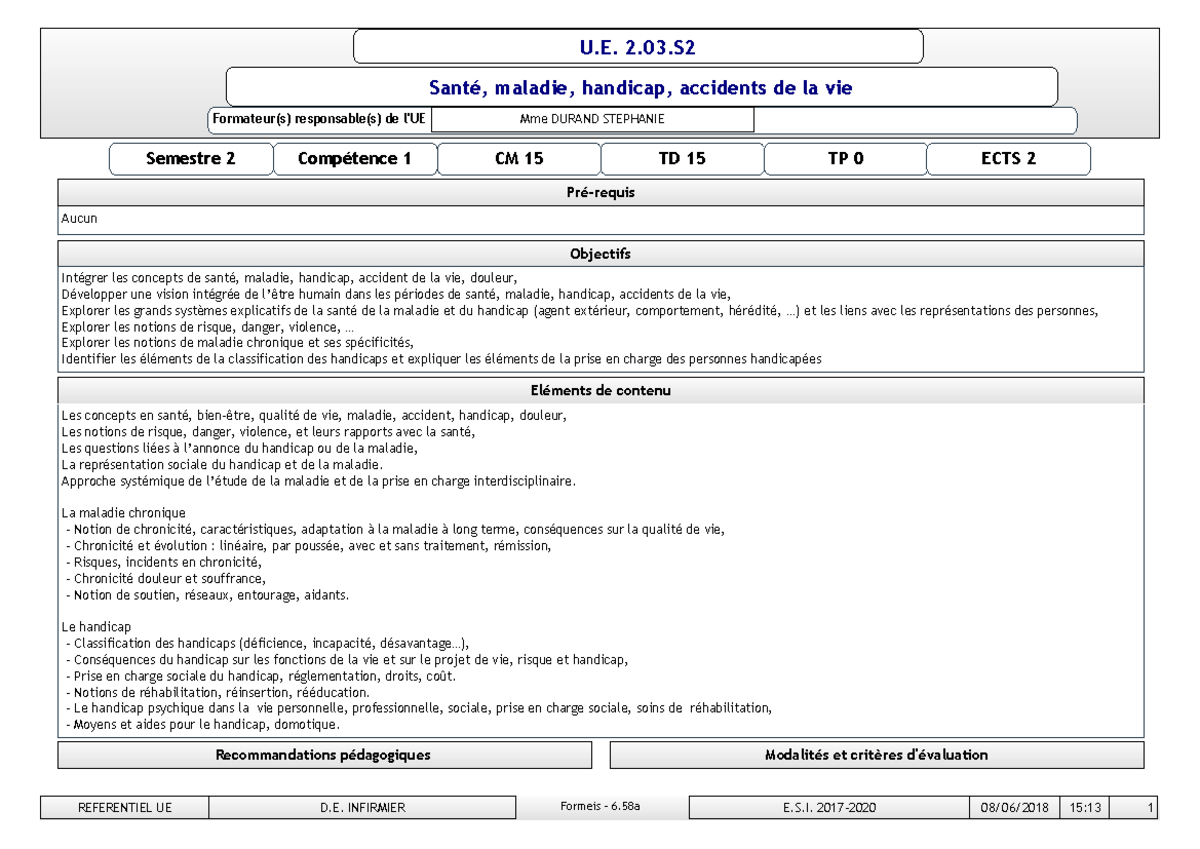Click the Eléments de contenu section header
The height and width of the screenshot is (849, 1200).
coord(600,388)
